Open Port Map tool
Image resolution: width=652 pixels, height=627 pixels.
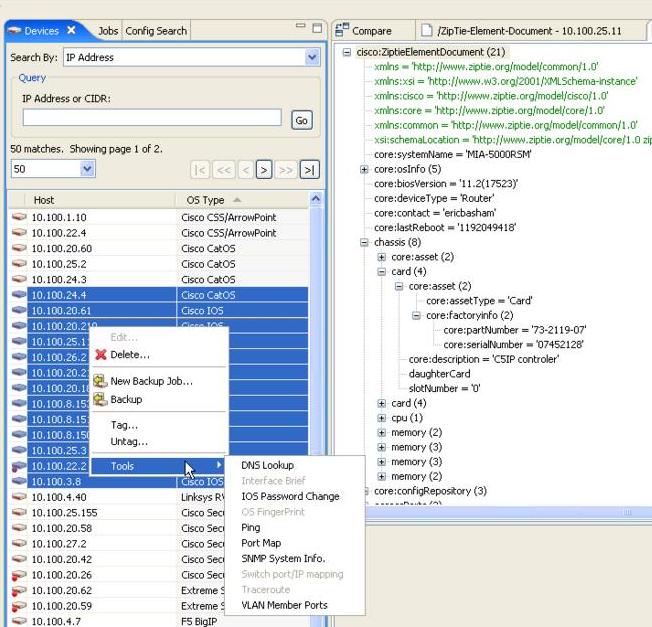pos(294,543)
